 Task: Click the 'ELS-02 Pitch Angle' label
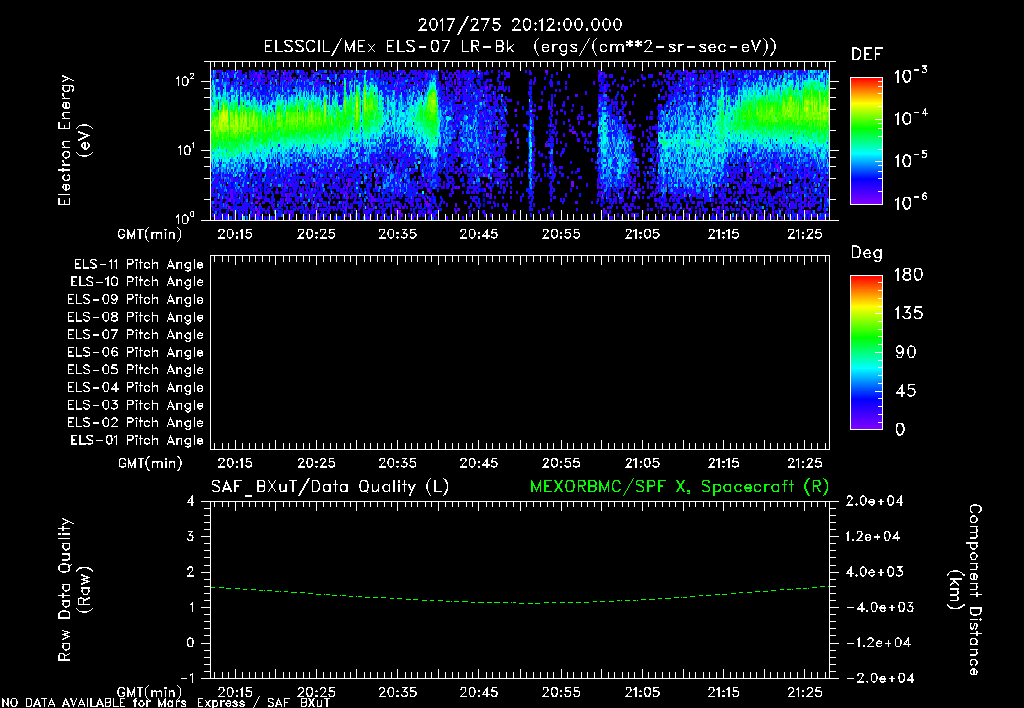(x=135, y=423)
